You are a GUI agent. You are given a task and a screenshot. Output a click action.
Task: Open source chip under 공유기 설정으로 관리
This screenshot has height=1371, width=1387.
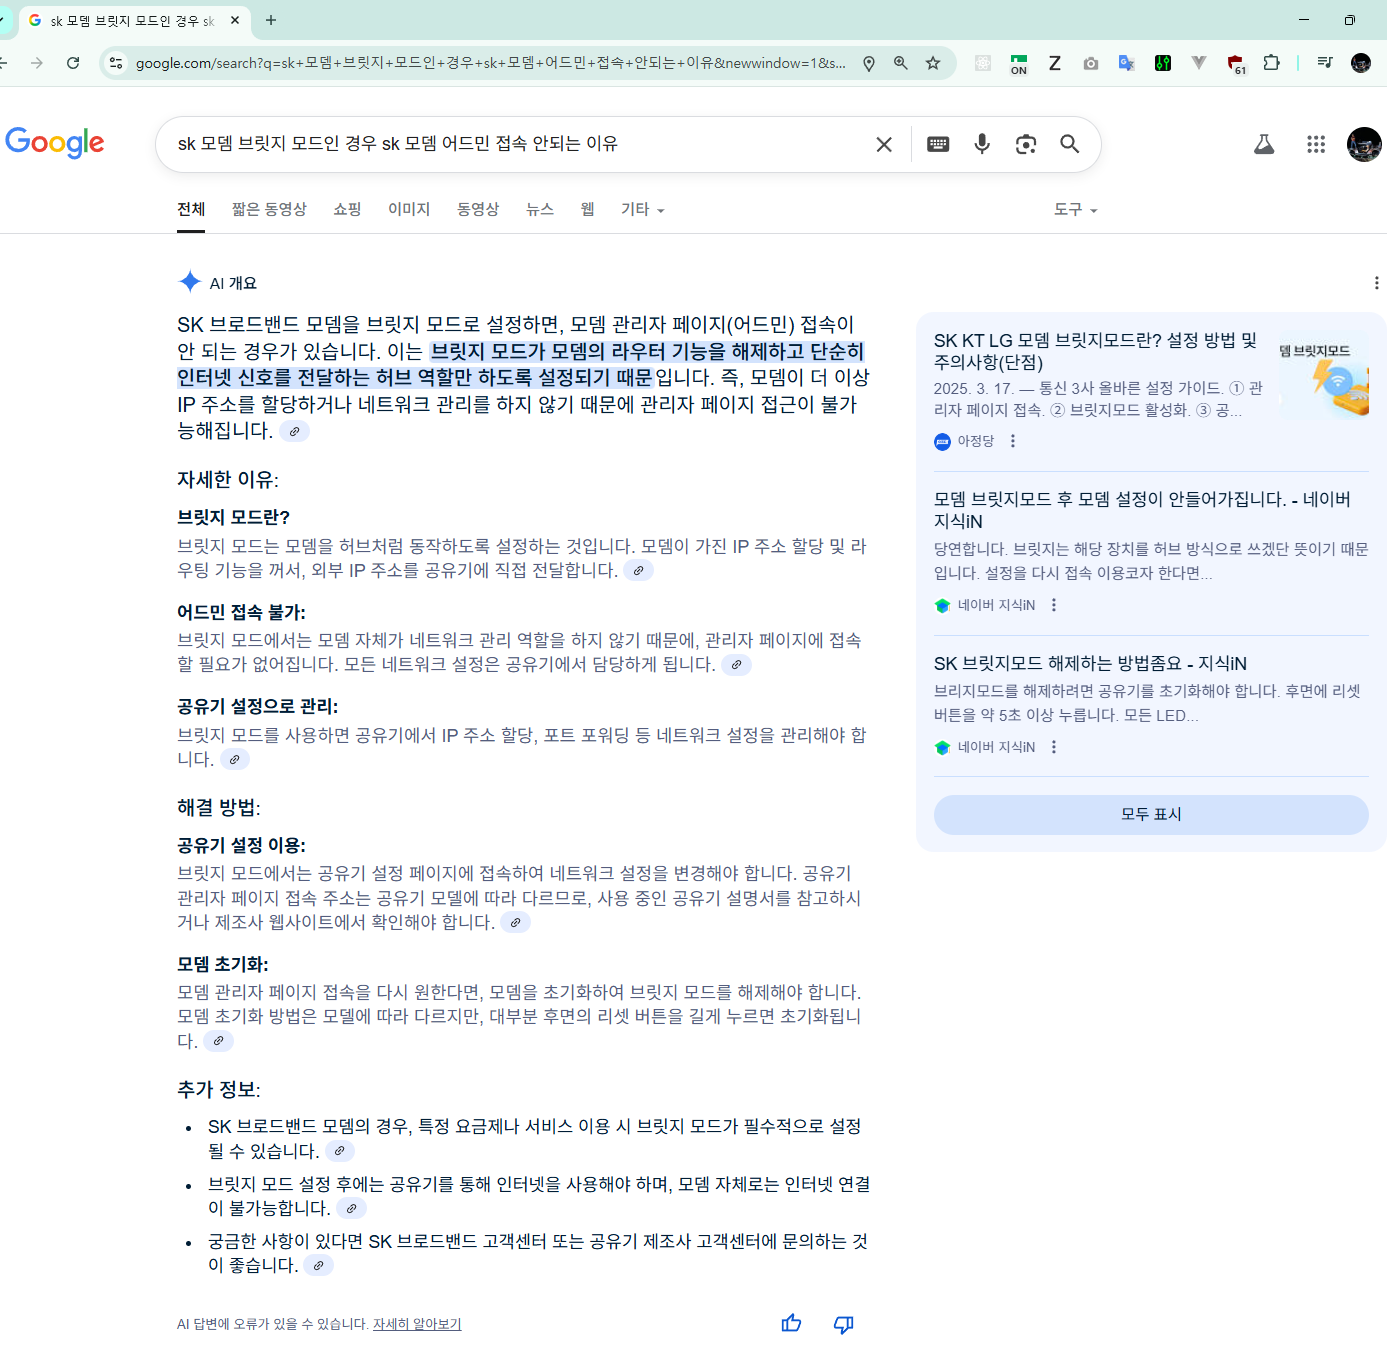pyautogui.click(x=234, y=760)
